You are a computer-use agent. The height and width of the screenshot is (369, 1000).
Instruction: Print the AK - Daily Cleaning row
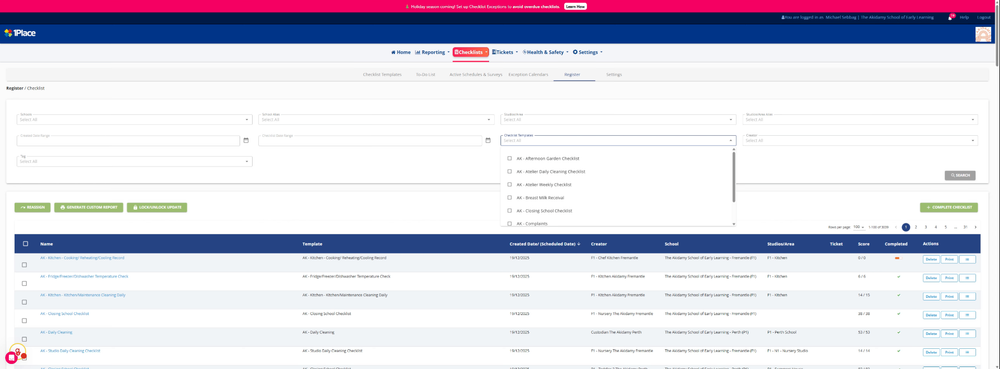pos(949,333)
